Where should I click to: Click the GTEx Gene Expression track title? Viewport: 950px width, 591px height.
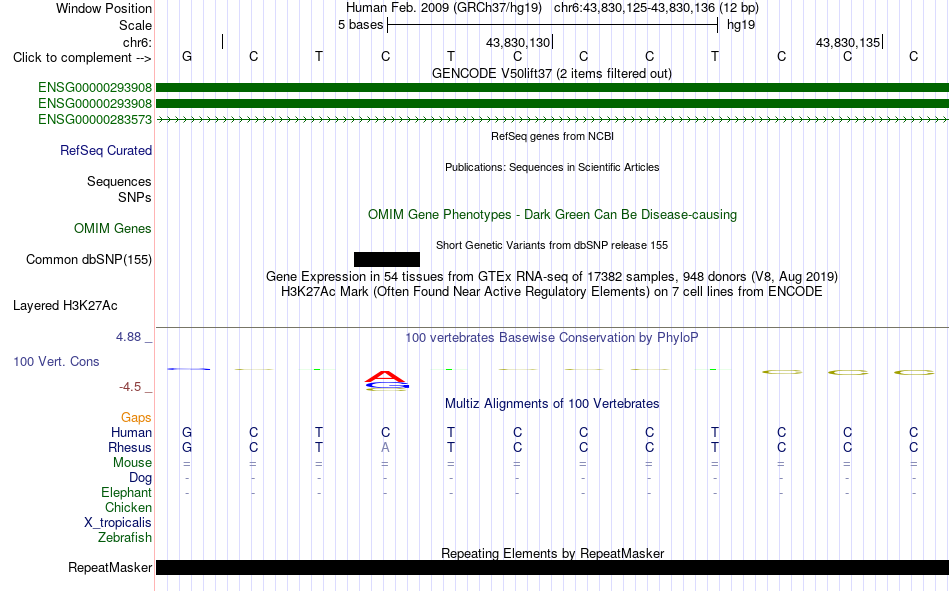pyautogui.click(x=552, y=276)
